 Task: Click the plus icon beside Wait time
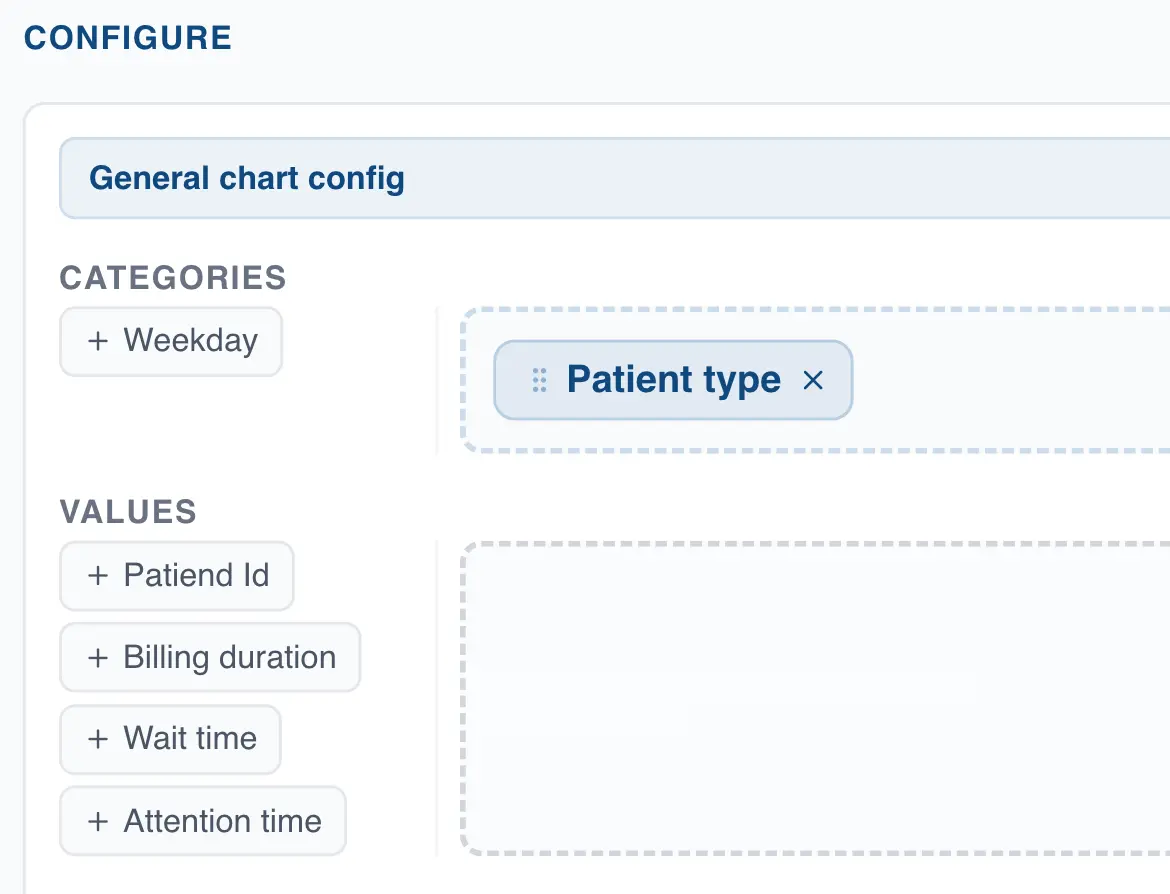97,739
